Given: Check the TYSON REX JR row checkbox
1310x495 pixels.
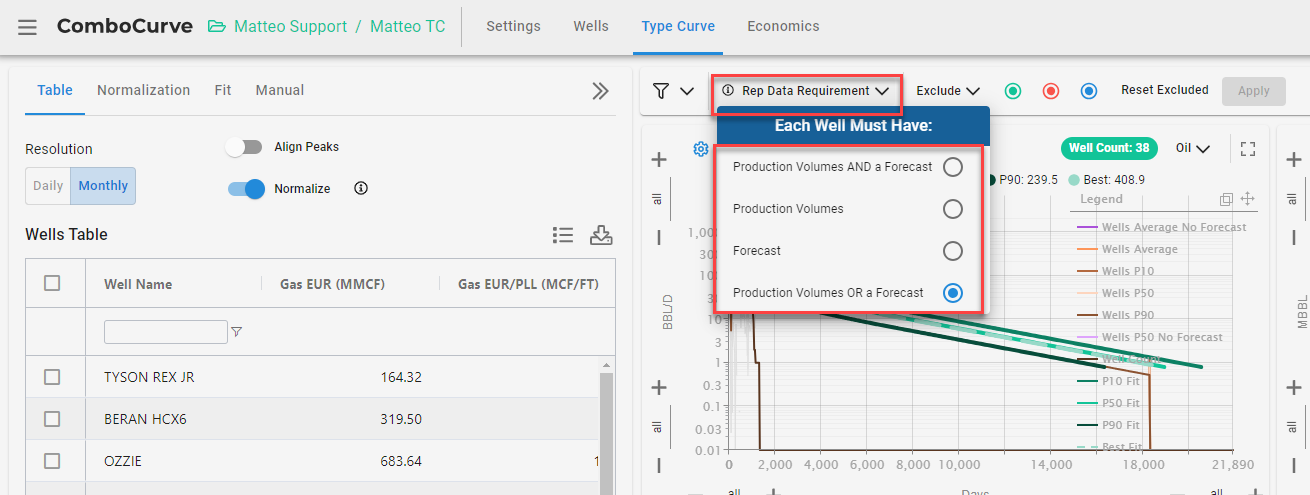Looking at the screenshot, I should [52, 377].
